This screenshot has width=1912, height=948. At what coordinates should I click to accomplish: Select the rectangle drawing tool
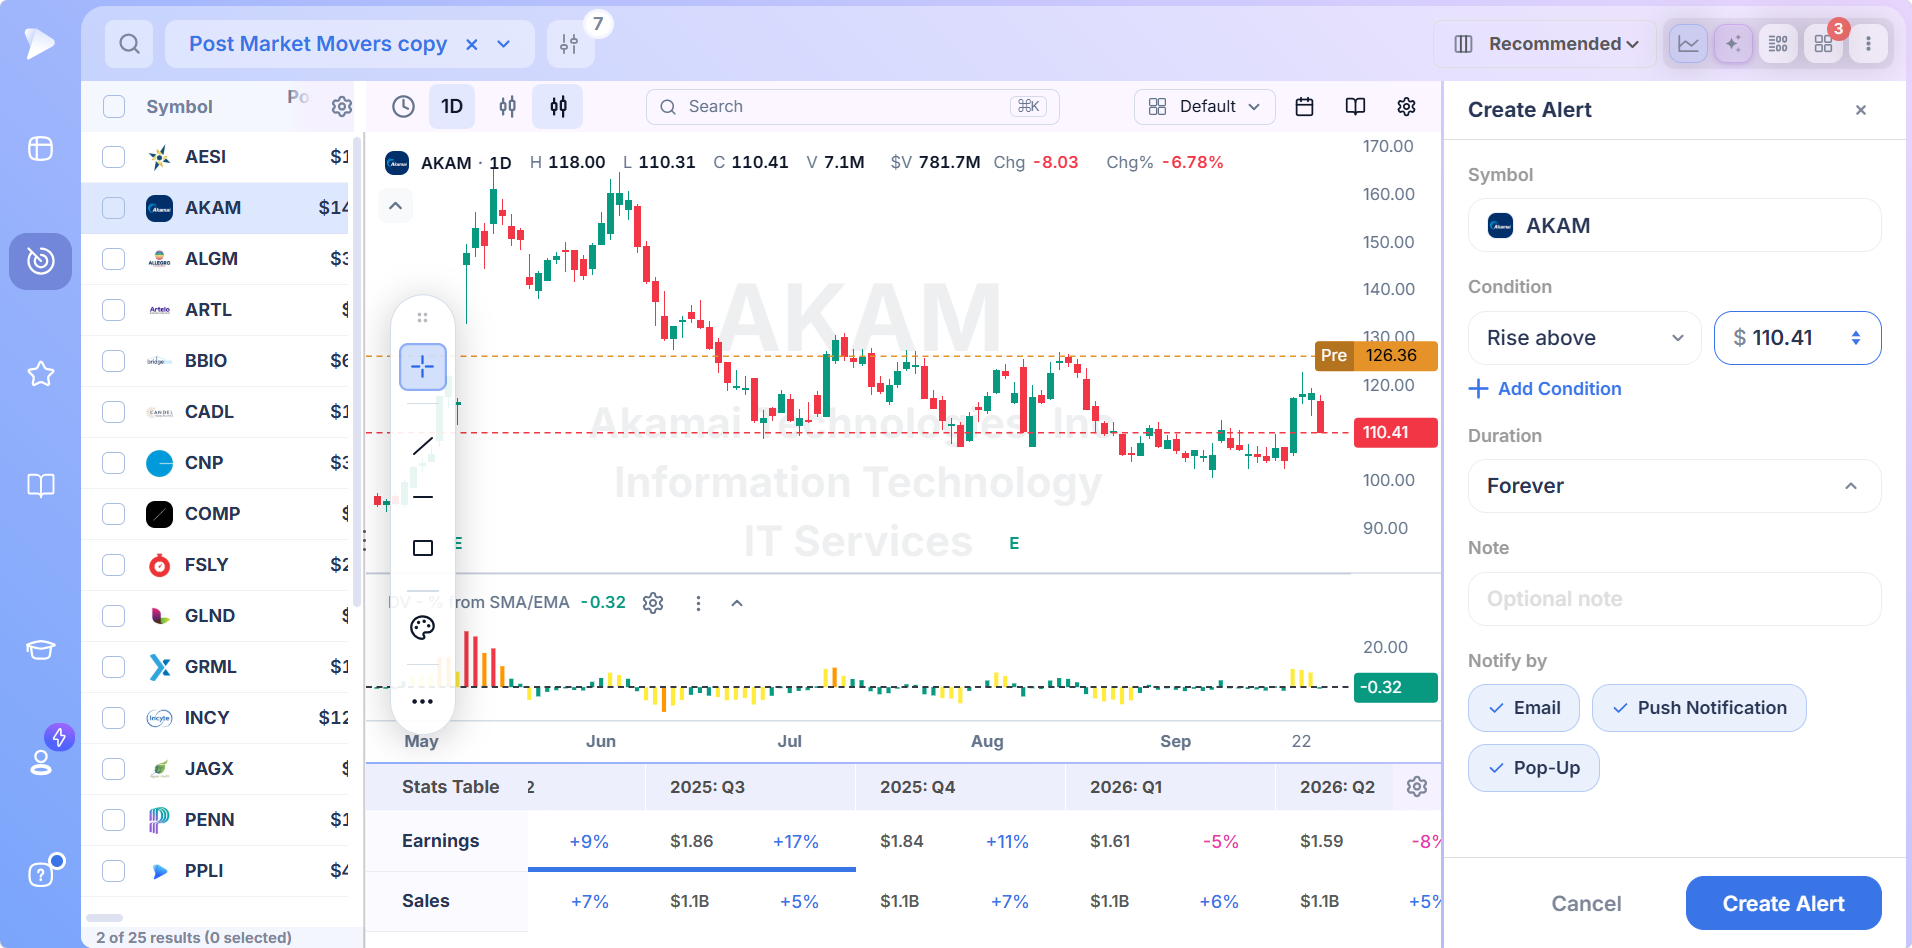(x=423, y=548)
